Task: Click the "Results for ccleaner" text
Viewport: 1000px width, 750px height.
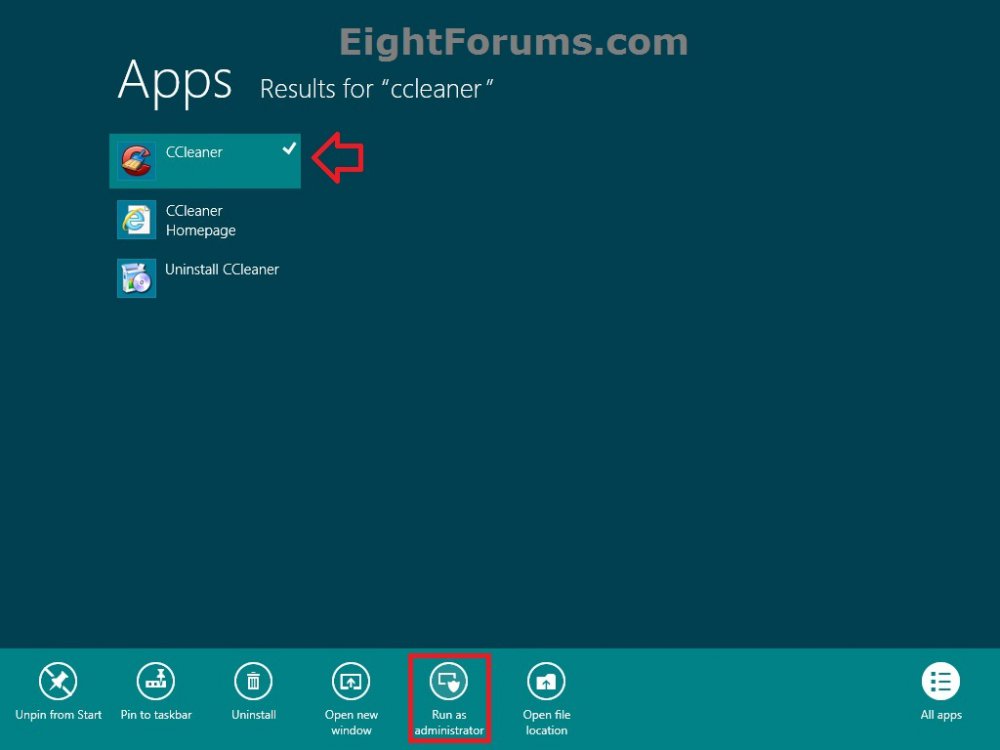Action: (376, 89)
